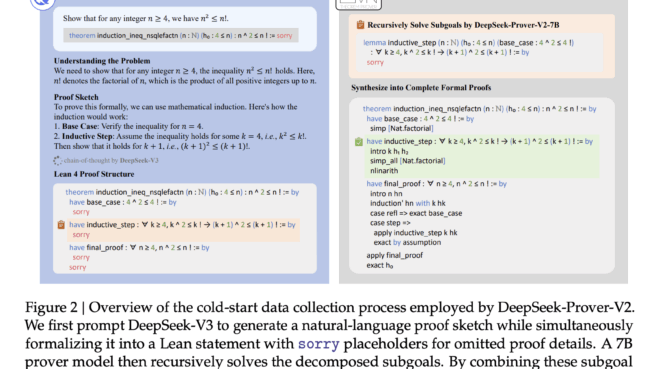Click the simp [Nat.factorial] line

pos(402,128)
